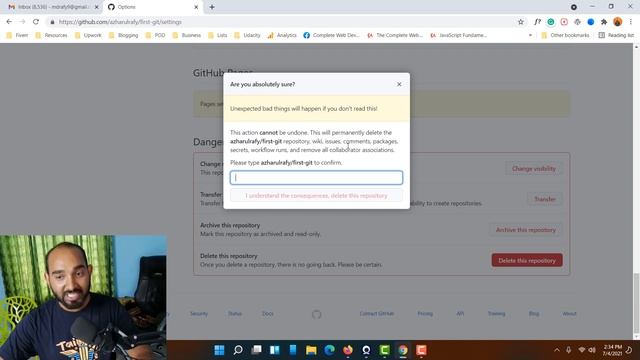Screen dimensions: 640x360
Task: Open Widgets from the taskbar
Action: (x=275, y=350)
